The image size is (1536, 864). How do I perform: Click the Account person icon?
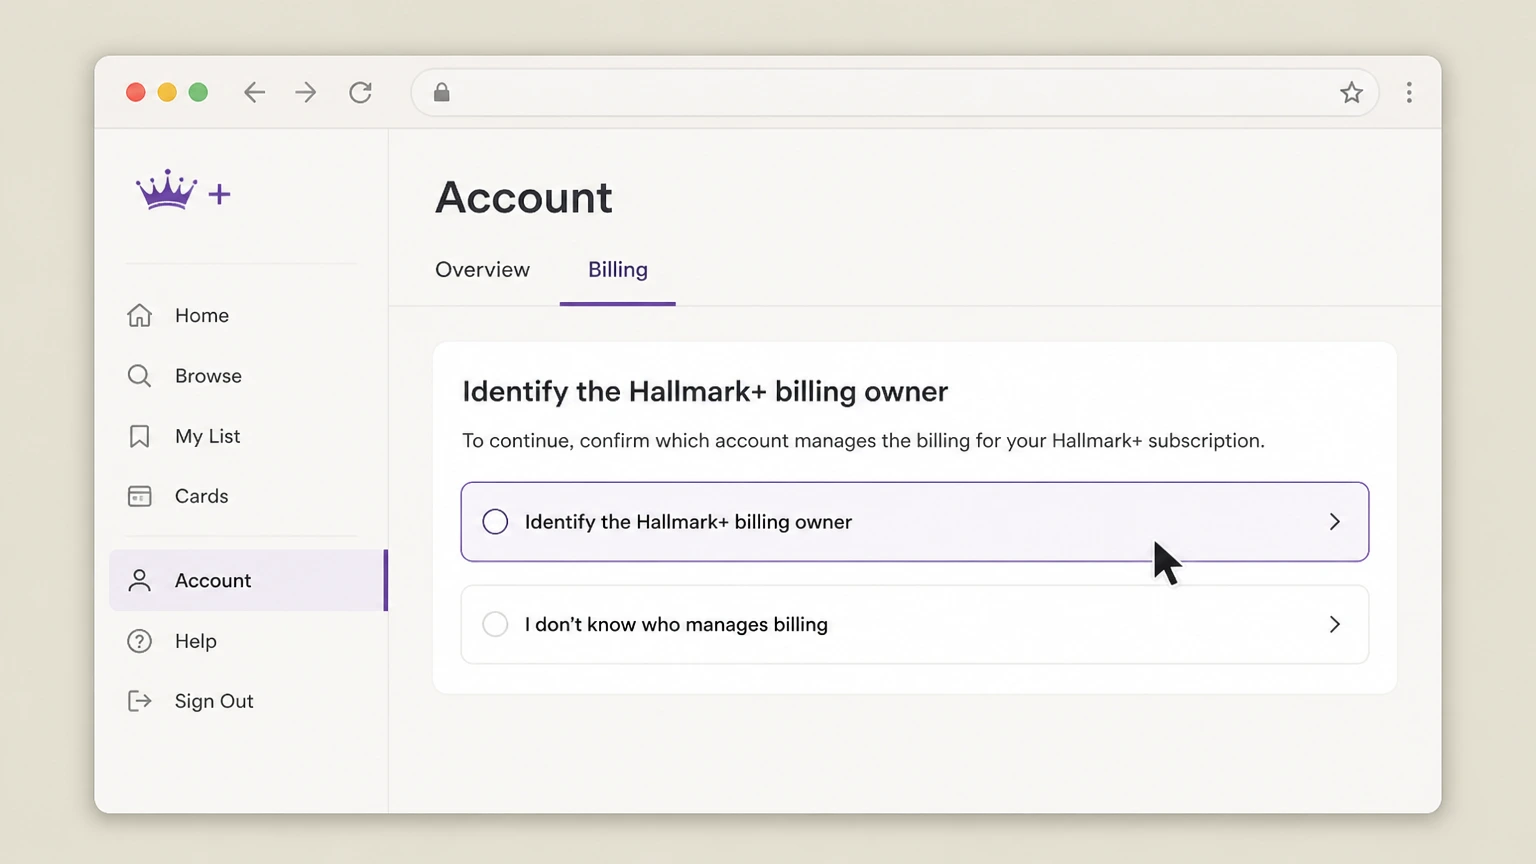tap(139, 580)
